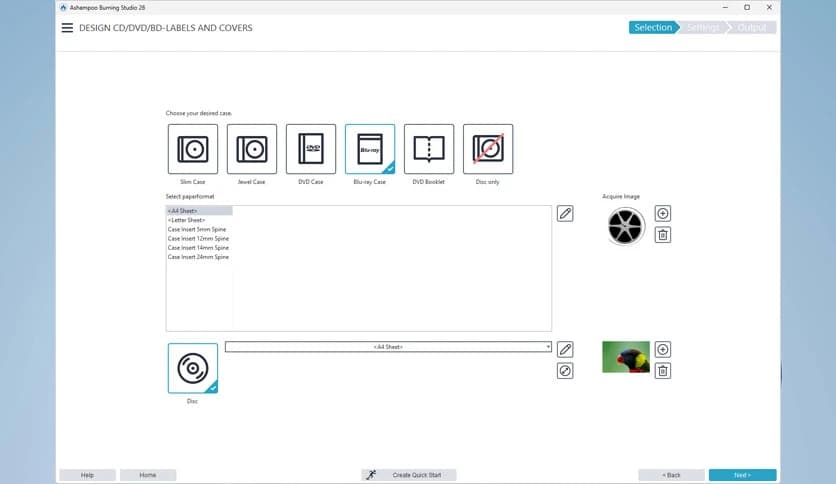Minimize the Burning Studio window
Image resolution: width=836 pixels, height=484 pixels.
(x=725, y=7)
